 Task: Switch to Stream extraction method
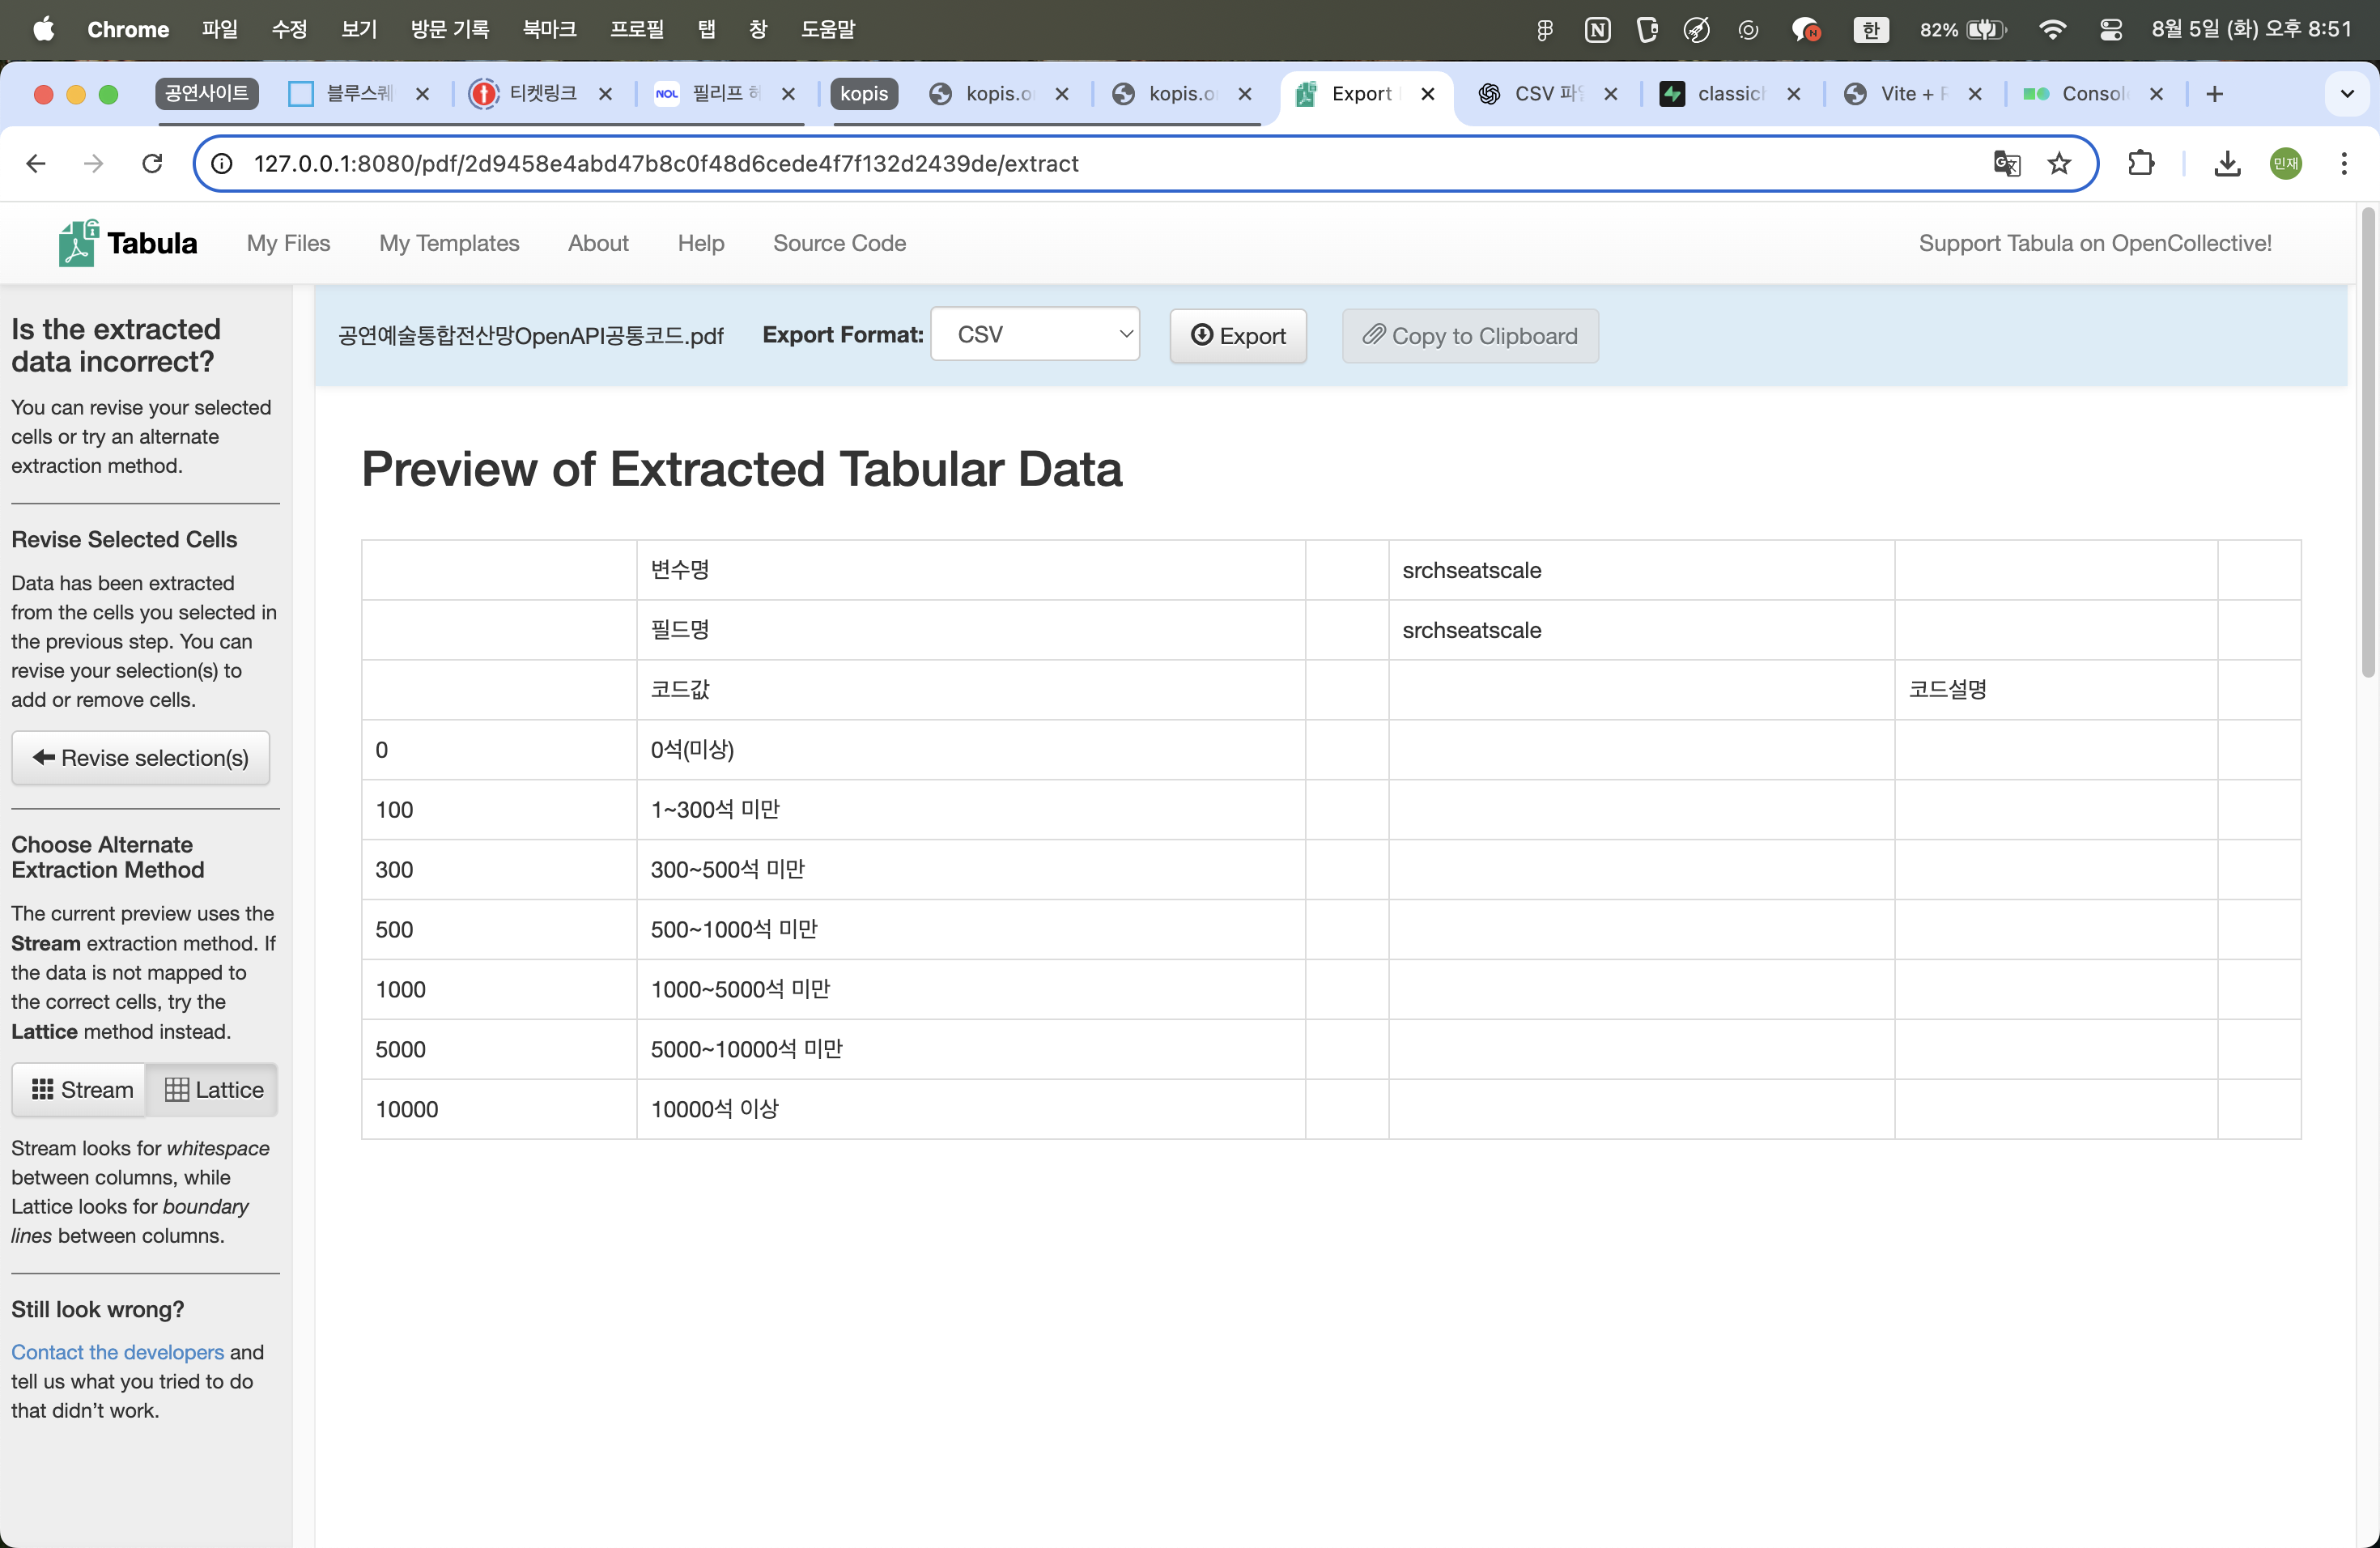click(81, 1089)
